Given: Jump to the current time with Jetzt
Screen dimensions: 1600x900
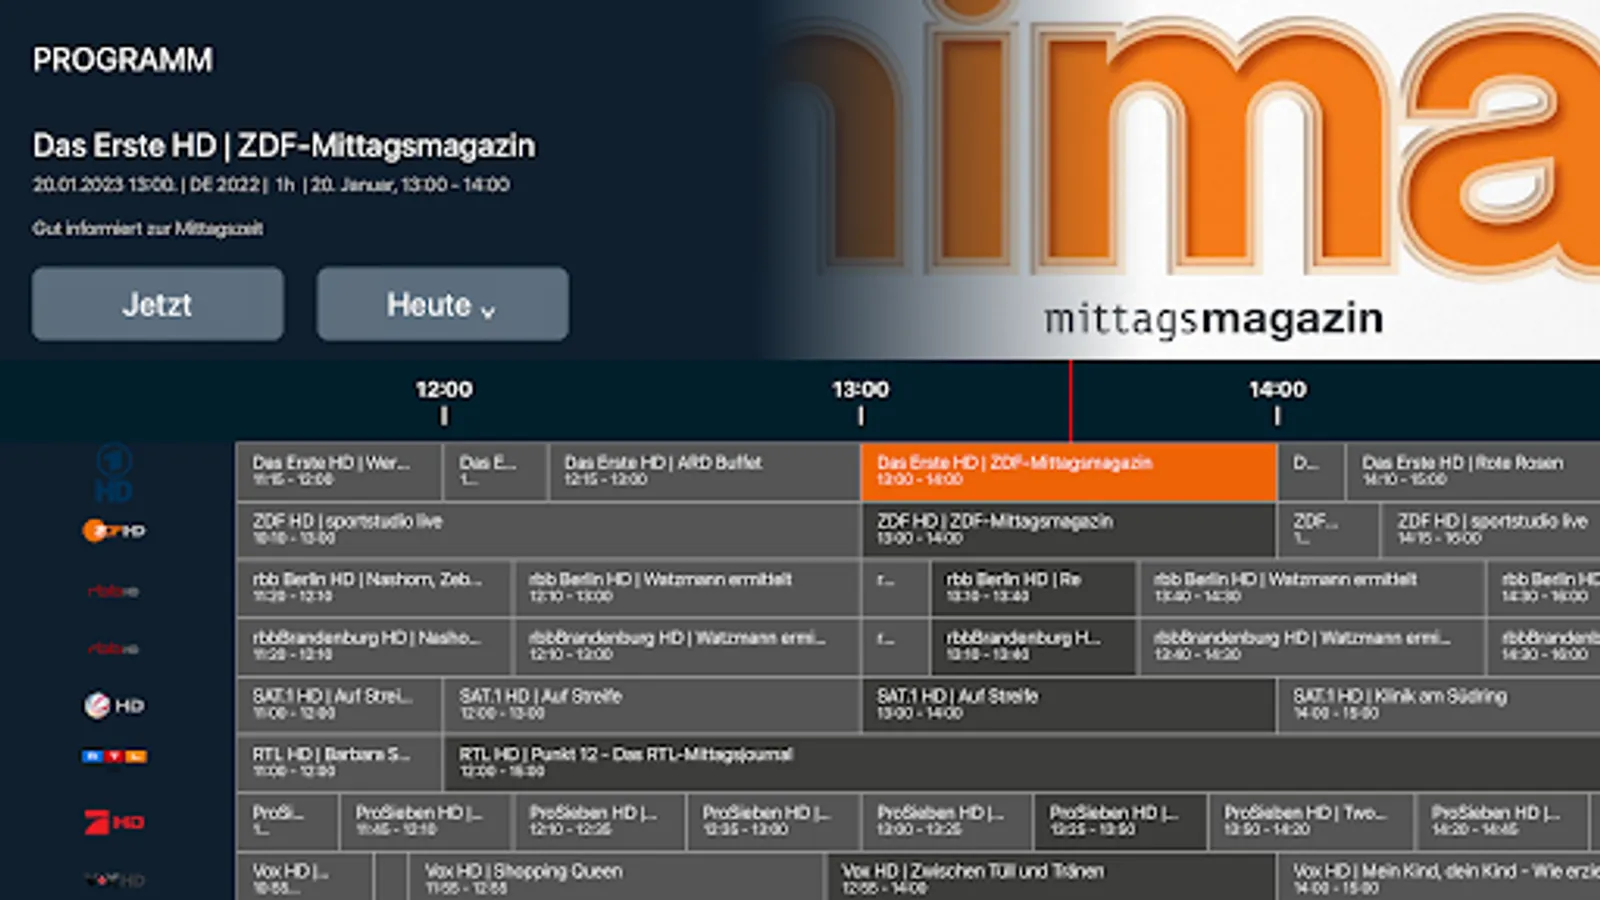Looking at the screenshot, I should [158, 304].
